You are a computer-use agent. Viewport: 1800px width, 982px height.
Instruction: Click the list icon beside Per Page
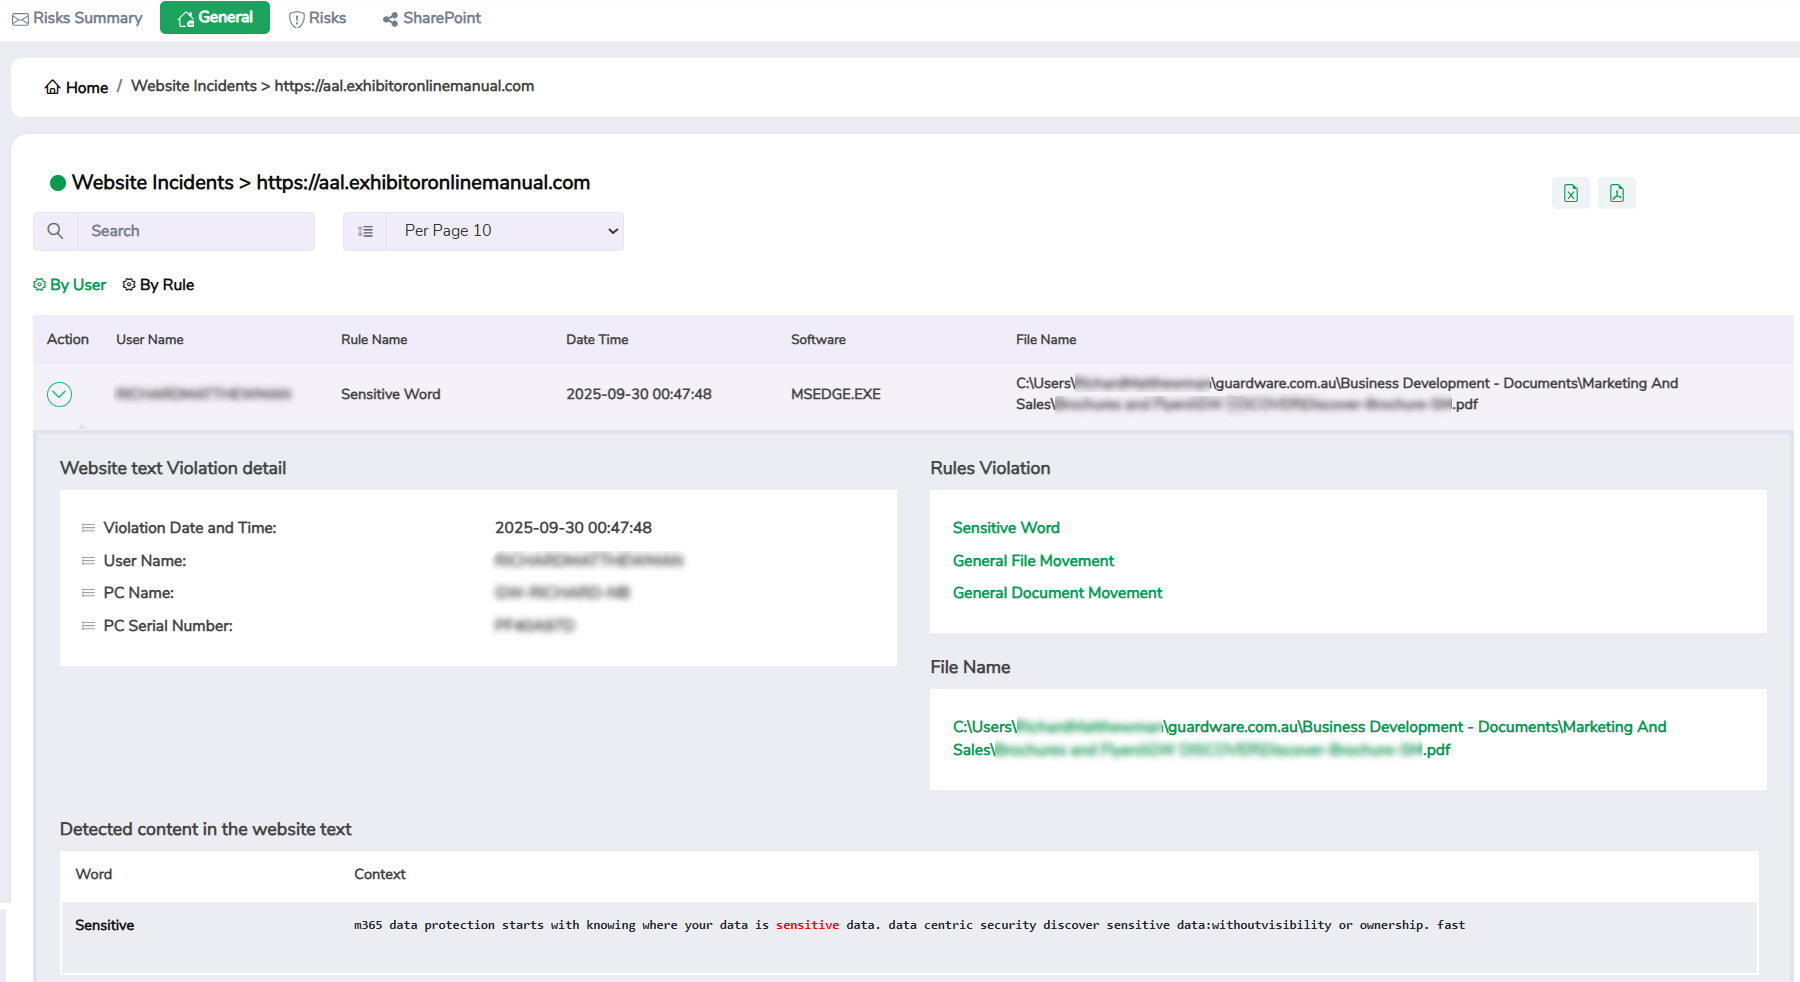[365, 231]
